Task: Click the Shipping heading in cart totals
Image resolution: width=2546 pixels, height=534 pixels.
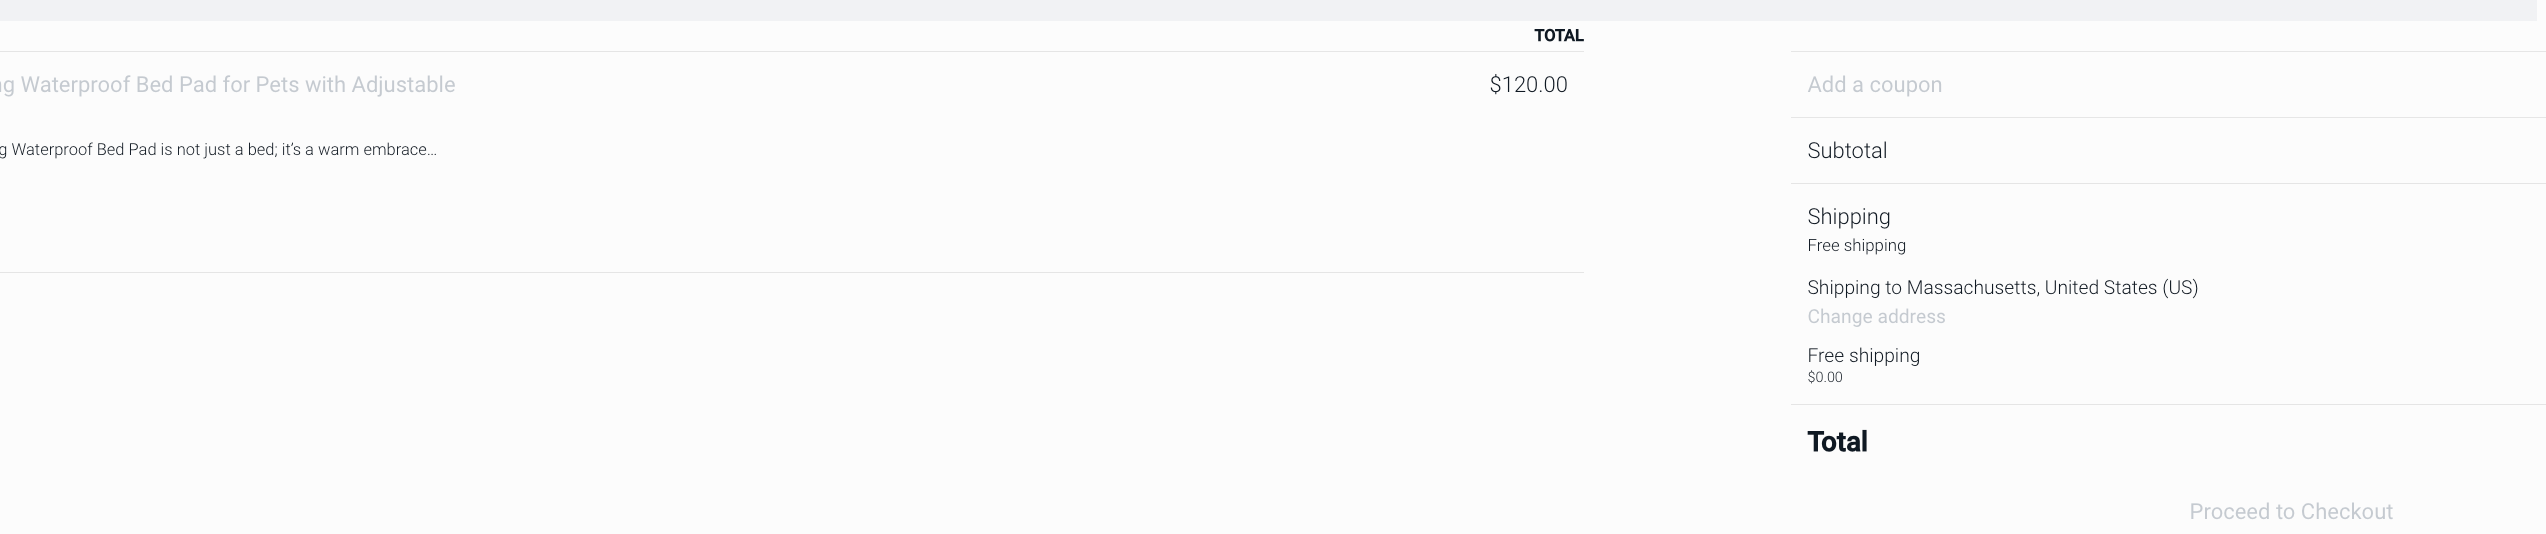Action: (x=1848, y=217)
